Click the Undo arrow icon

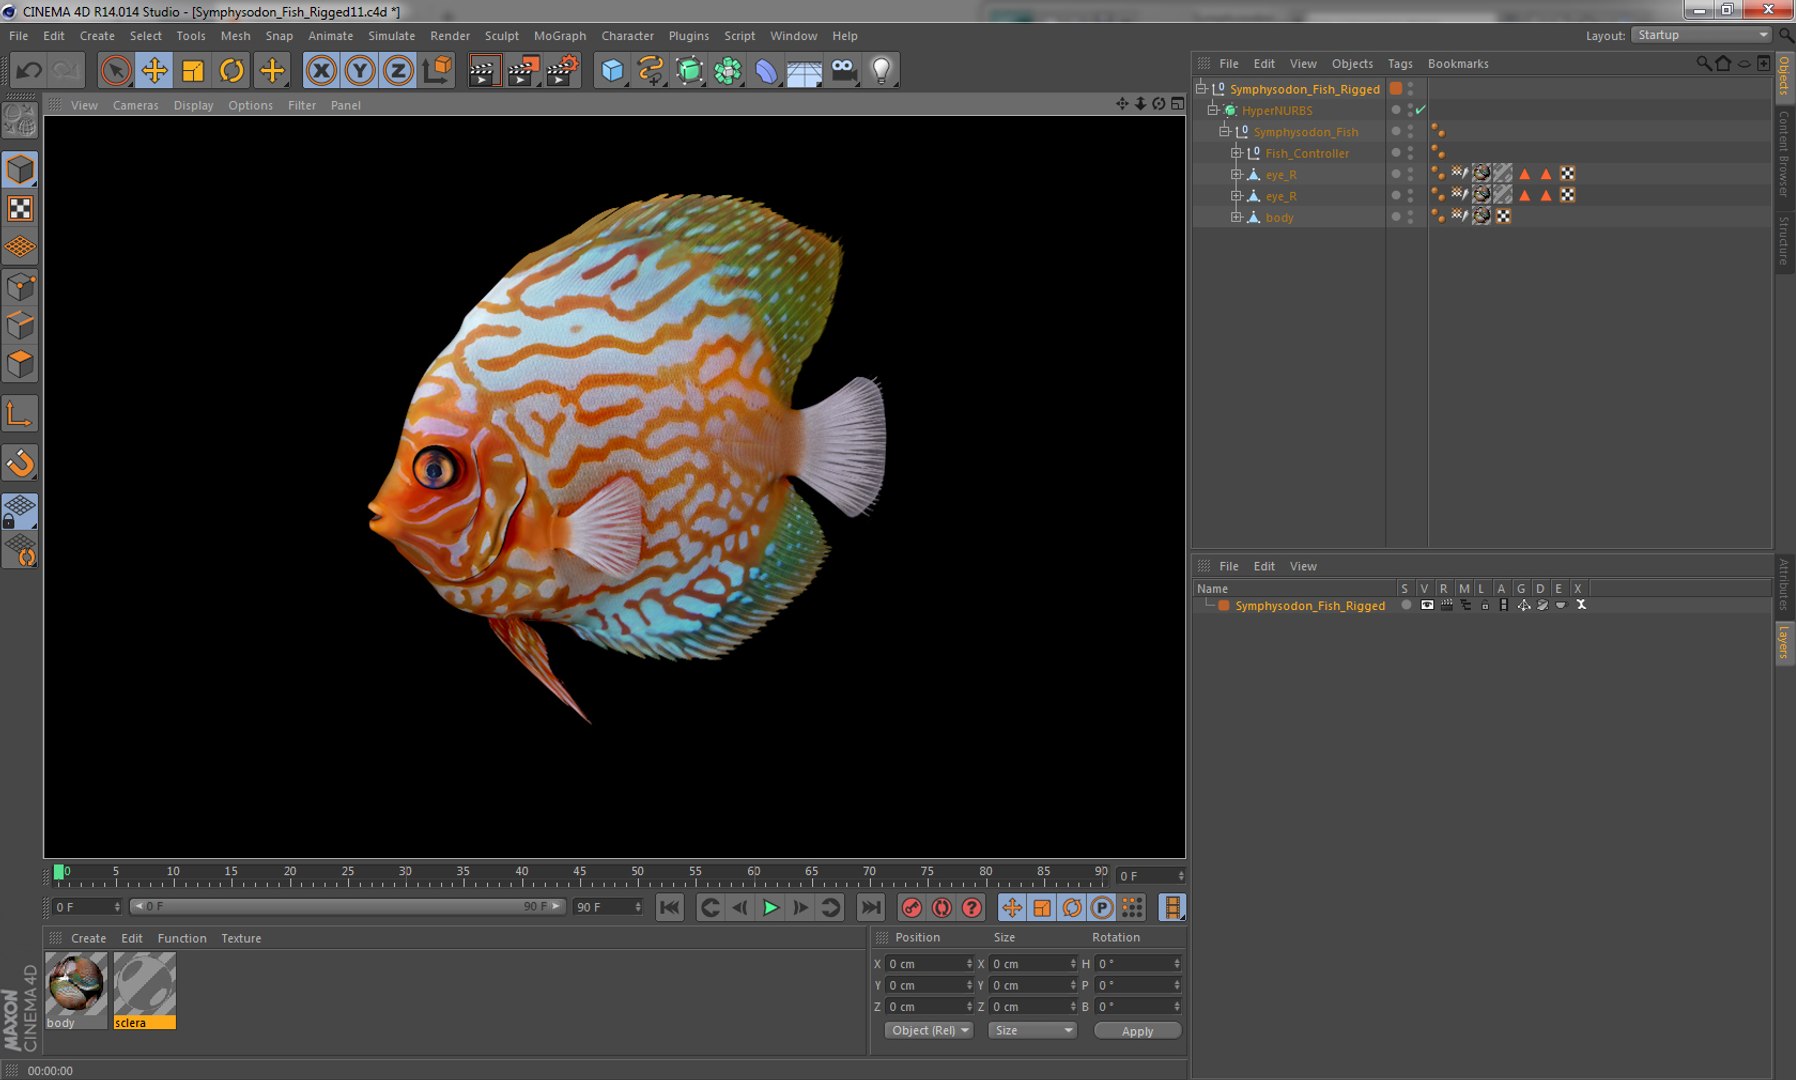29,70
